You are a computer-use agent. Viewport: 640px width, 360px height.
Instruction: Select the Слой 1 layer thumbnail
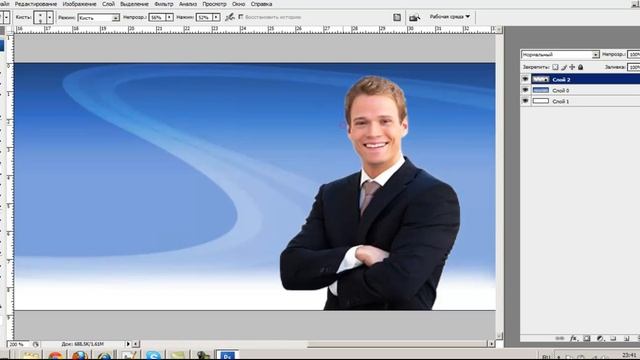point(541,101)
